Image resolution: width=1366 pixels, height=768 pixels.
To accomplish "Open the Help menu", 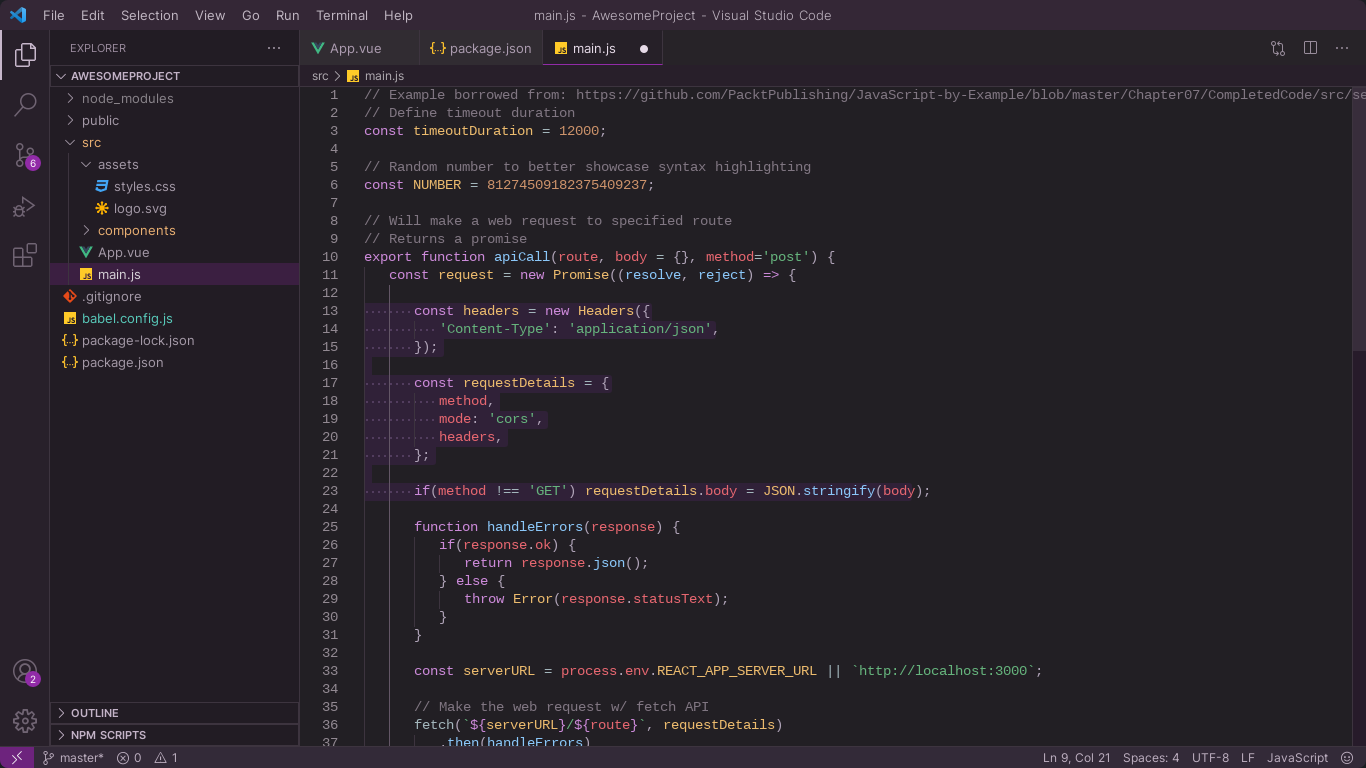I will coord(398,15).
